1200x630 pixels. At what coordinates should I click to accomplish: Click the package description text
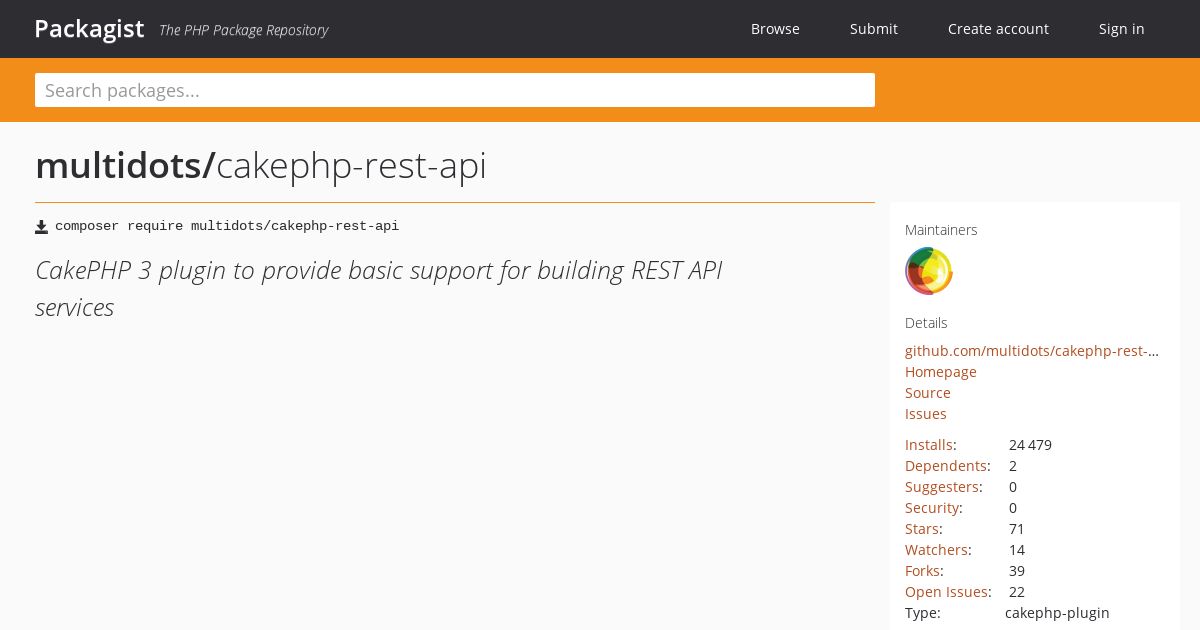379,289
